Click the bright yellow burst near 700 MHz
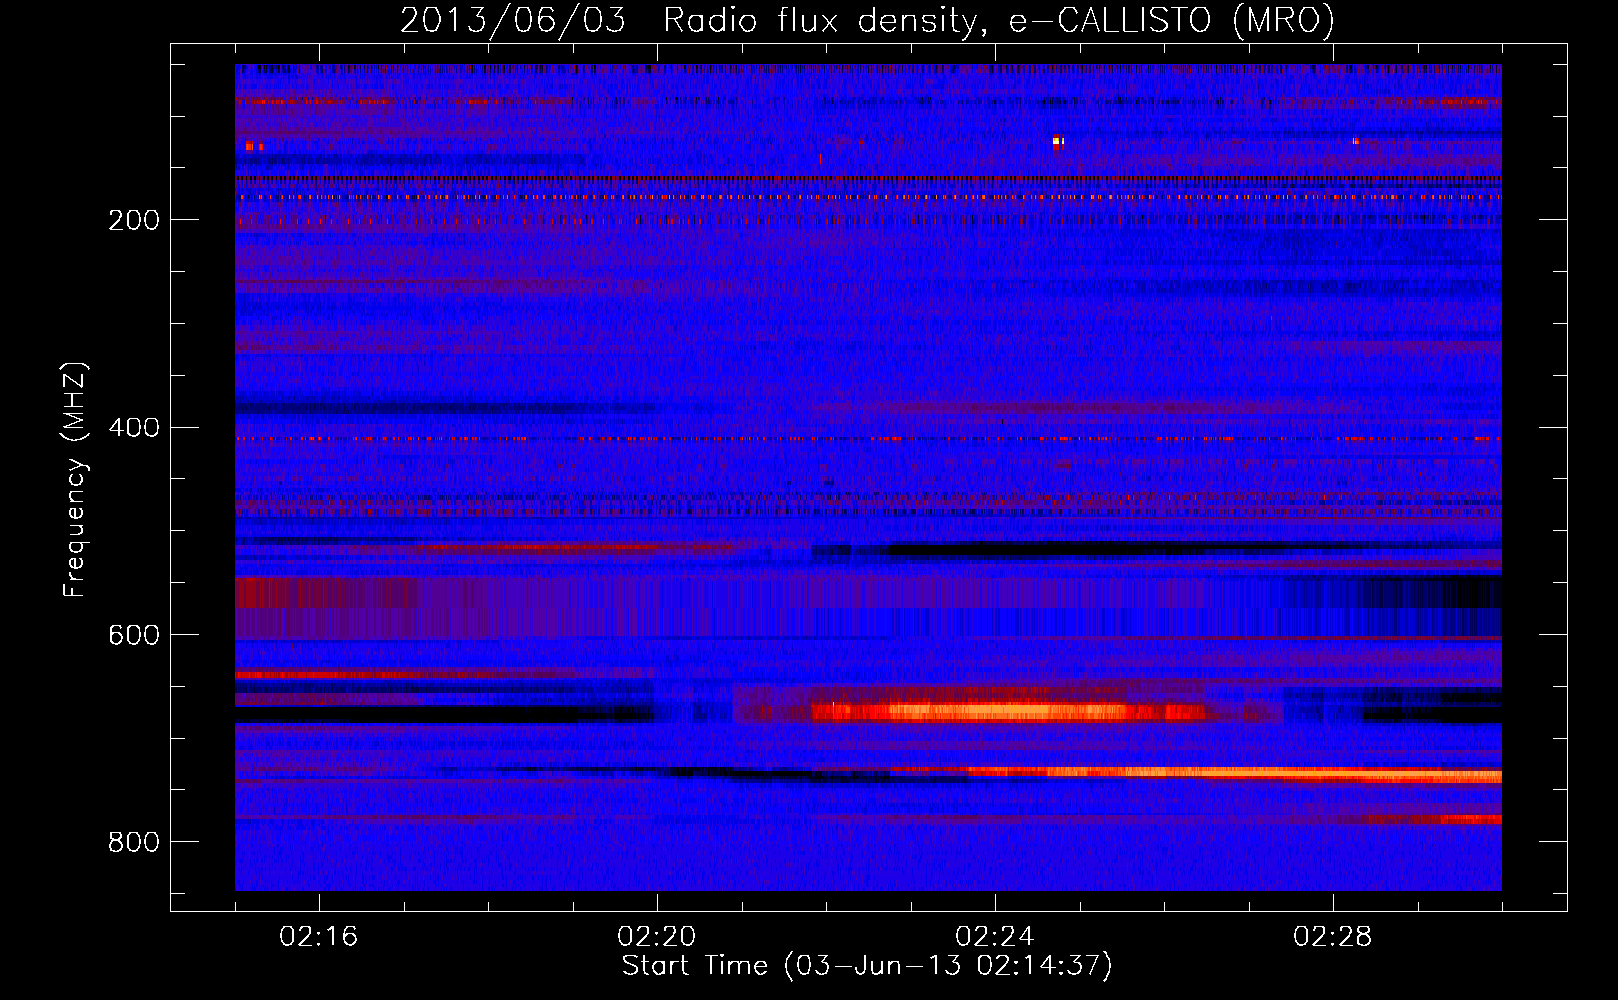 click(1010, 712)
